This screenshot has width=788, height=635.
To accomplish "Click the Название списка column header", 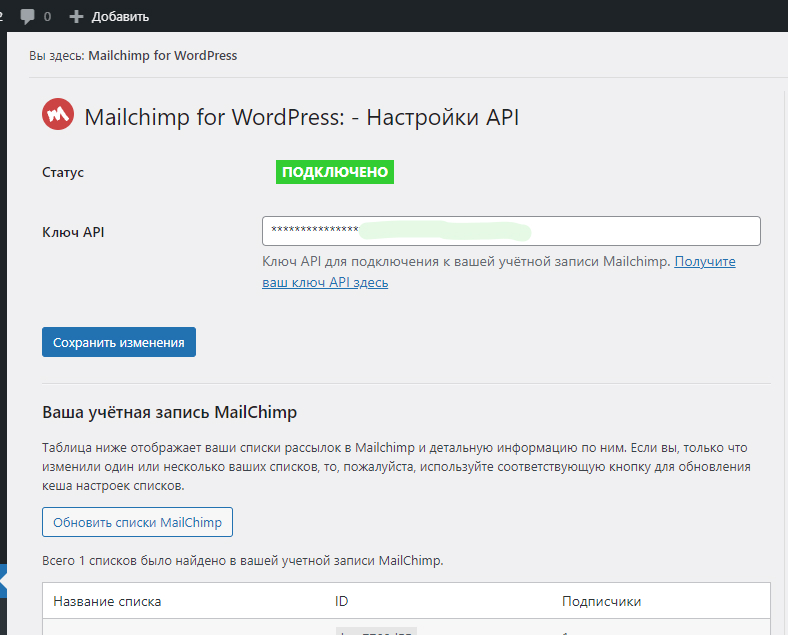I will tap(107, 601).
